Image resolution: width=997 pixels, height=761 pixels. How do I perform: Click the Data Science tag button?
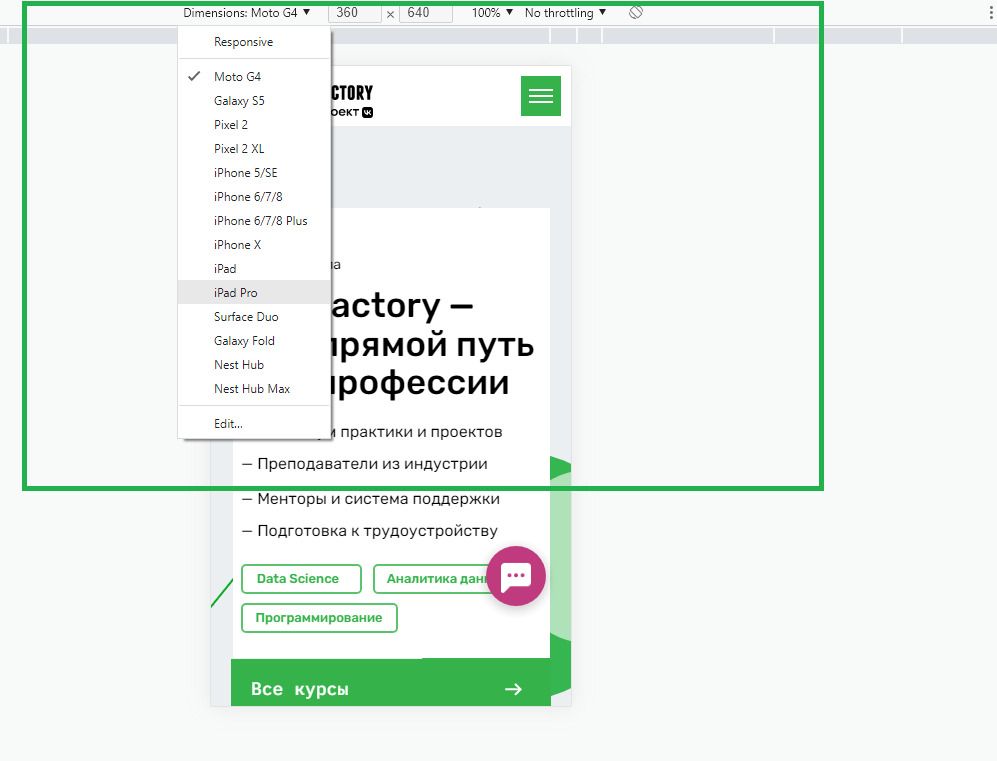pyautogui.click(x=298, y=579)
